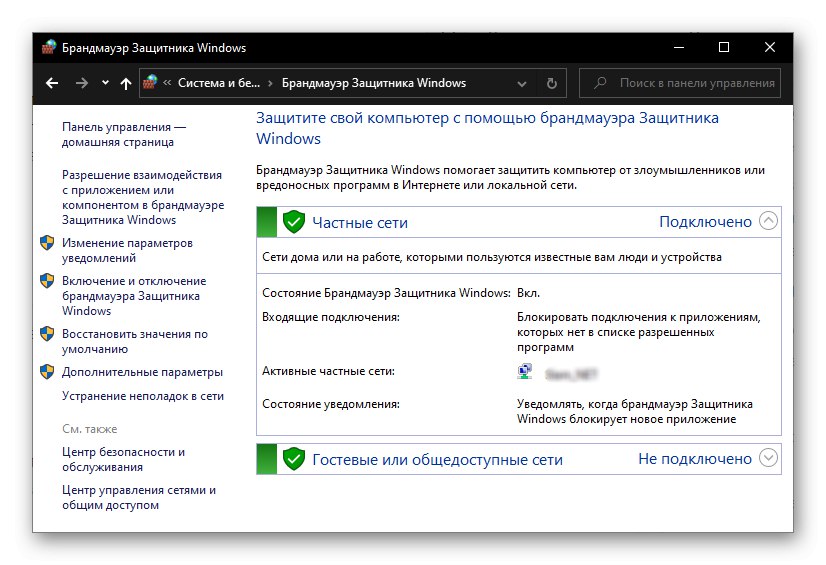Open breadcrumb arrow after 'Система и бе...'
The image size is (826, 565).
270,83
